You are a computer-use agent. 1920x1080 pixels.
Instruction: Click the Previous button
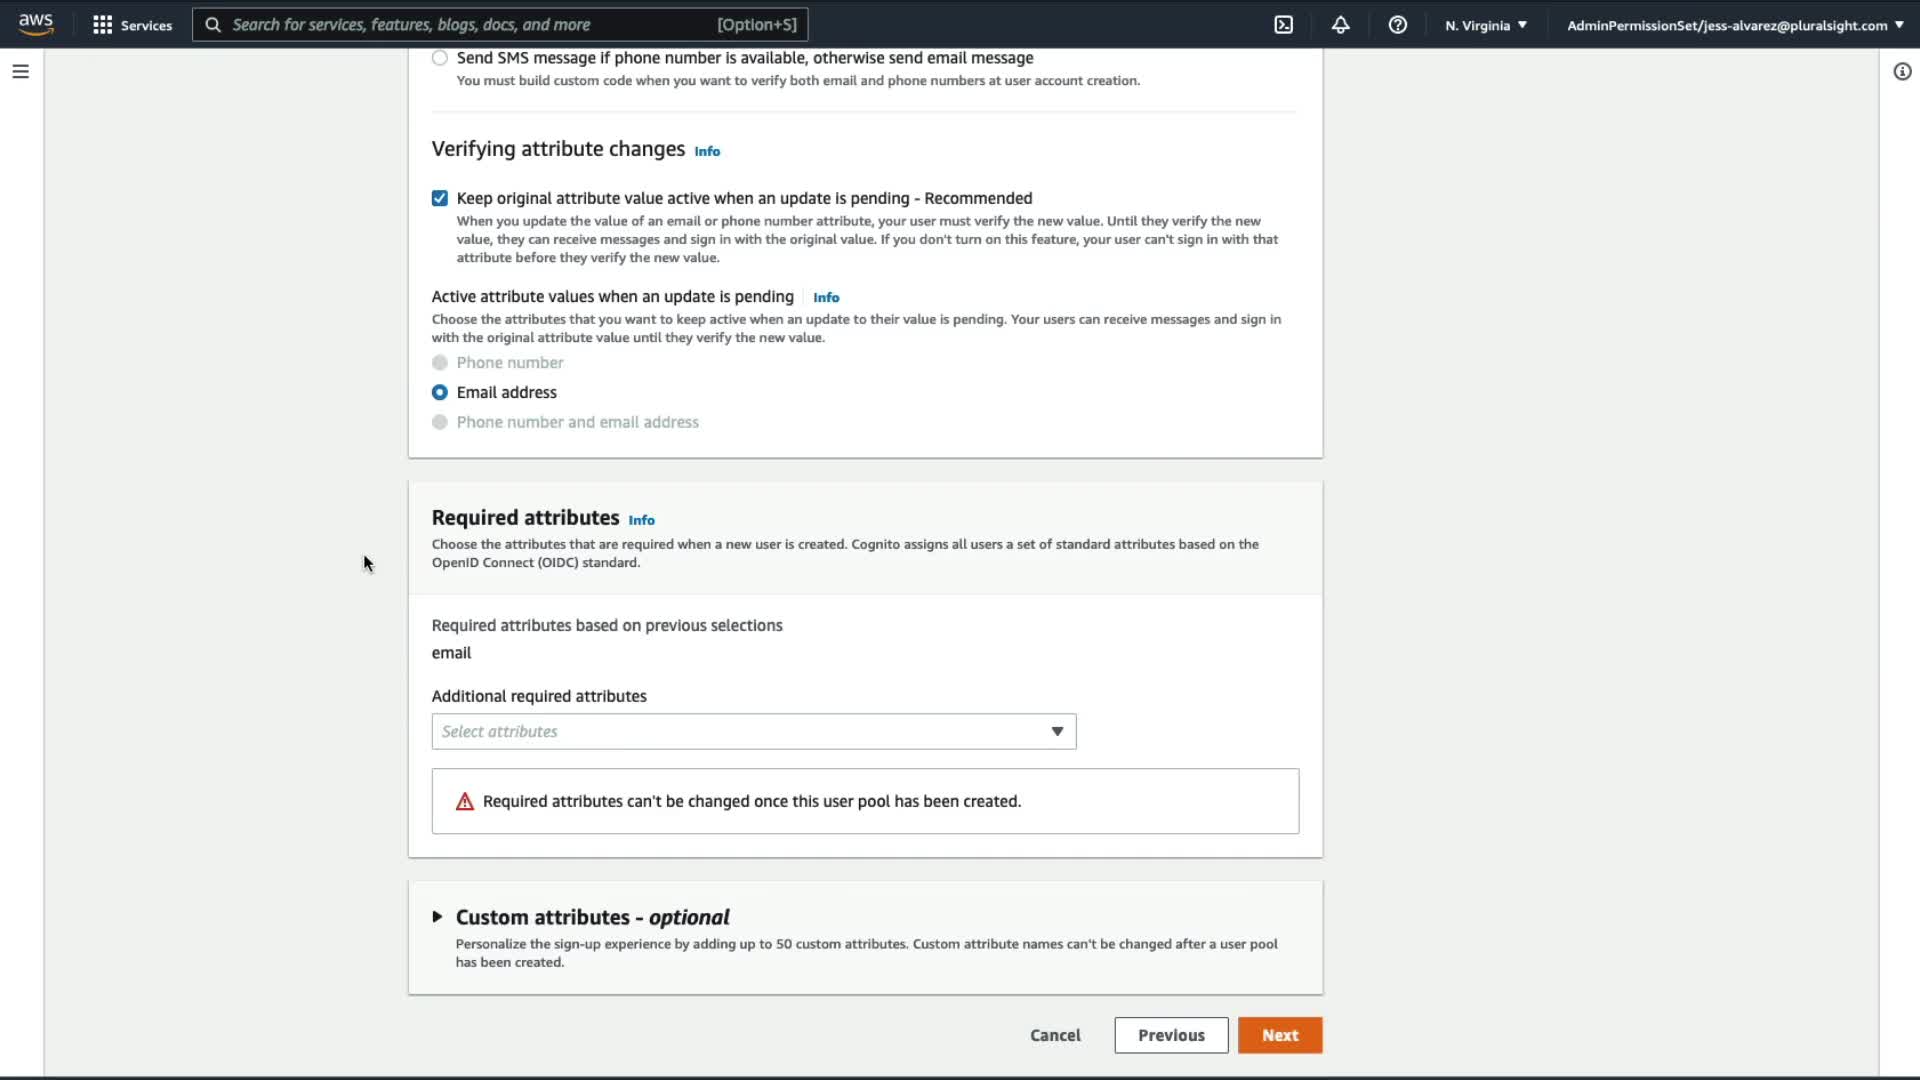(1170, 1035)
